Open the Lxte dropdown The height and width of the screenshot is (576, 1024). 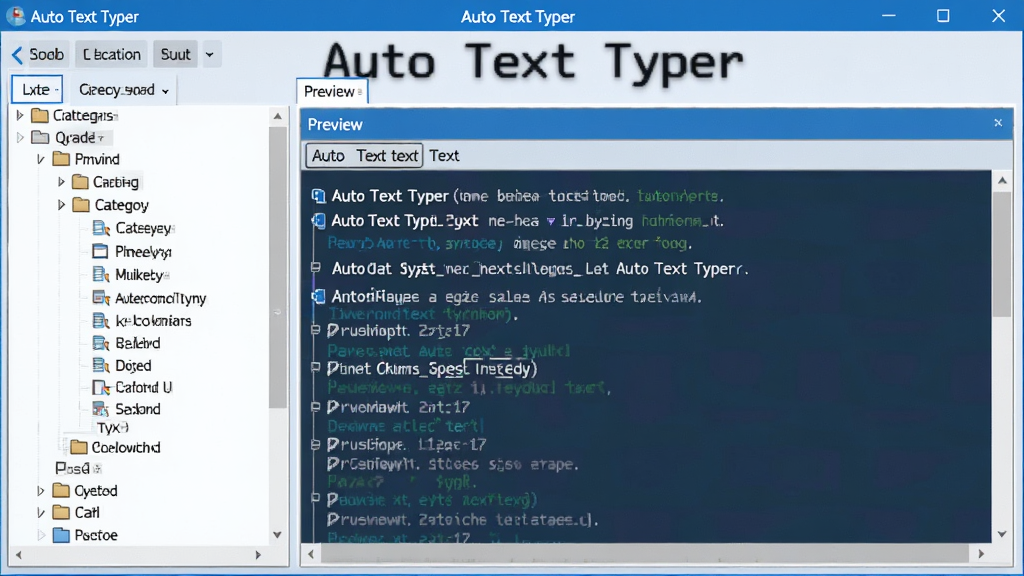(37, 89)
